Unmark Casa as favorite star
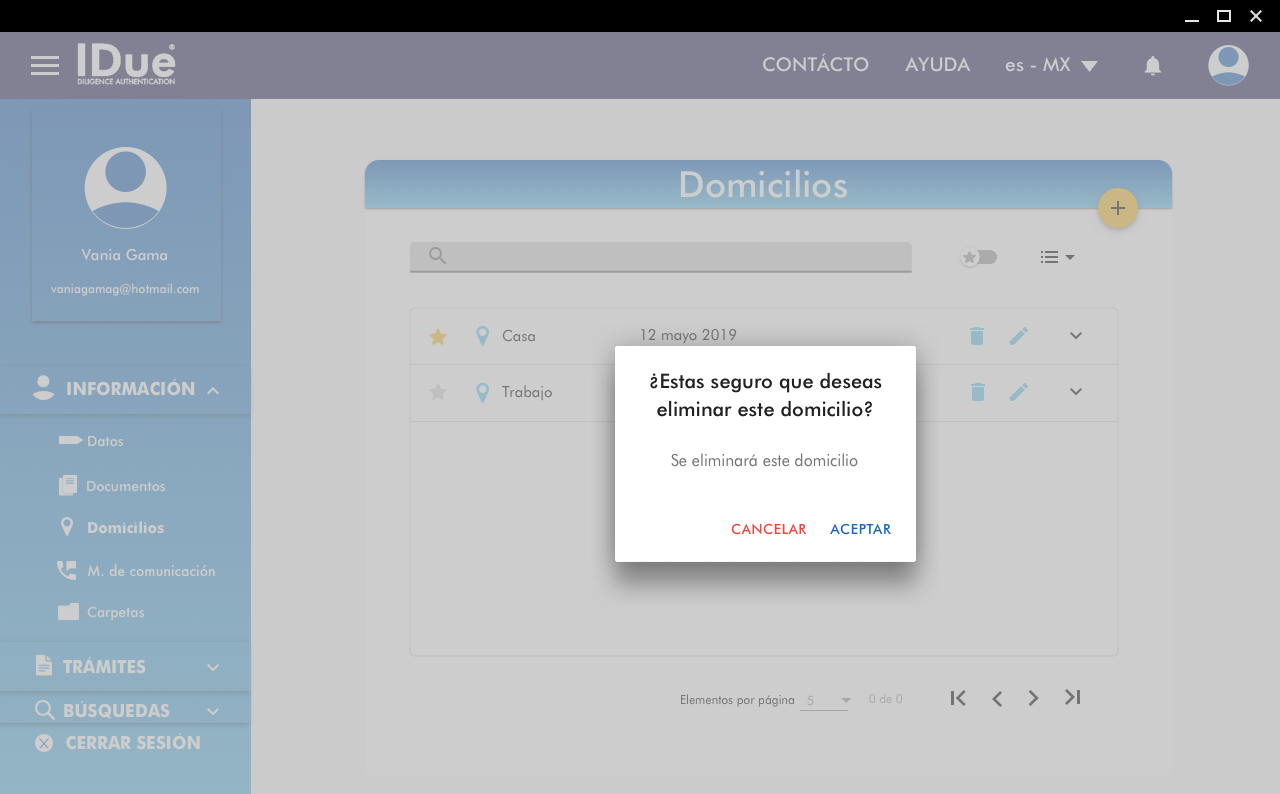1280x794 pixels. coord(437,337)
